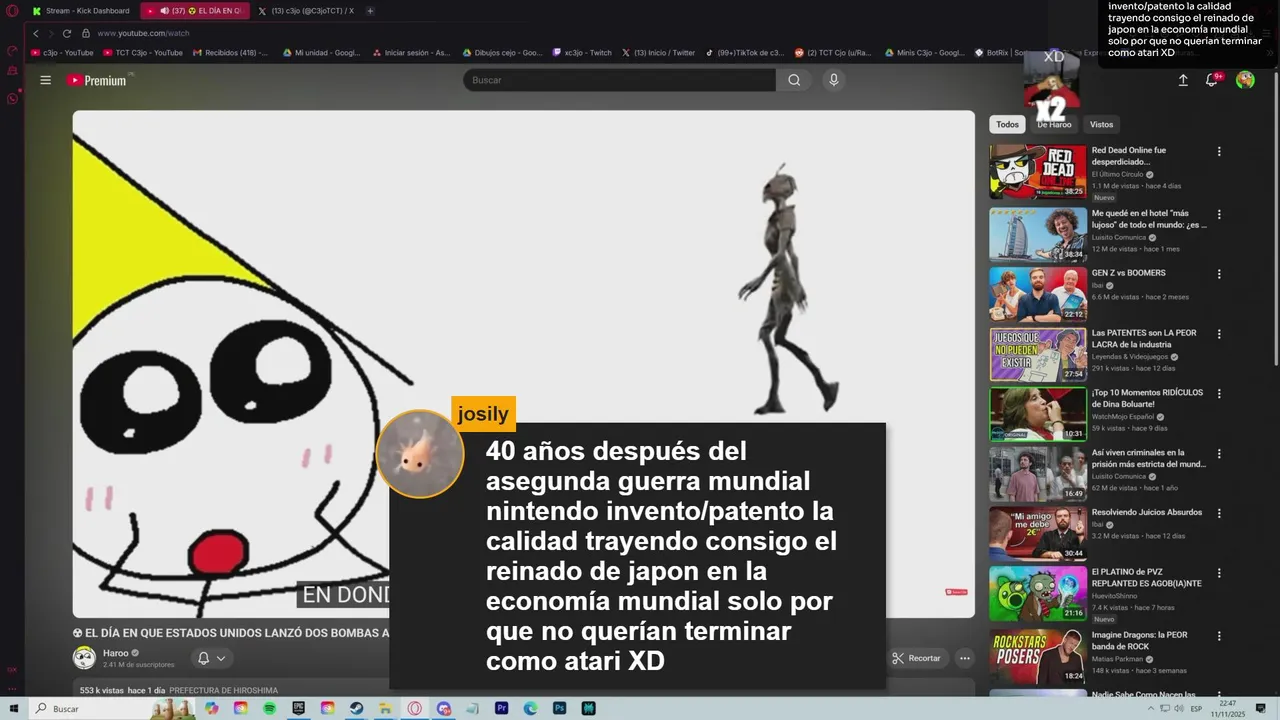
Task: Click the ESP language indicator
Action: [x=1197, y=709]
